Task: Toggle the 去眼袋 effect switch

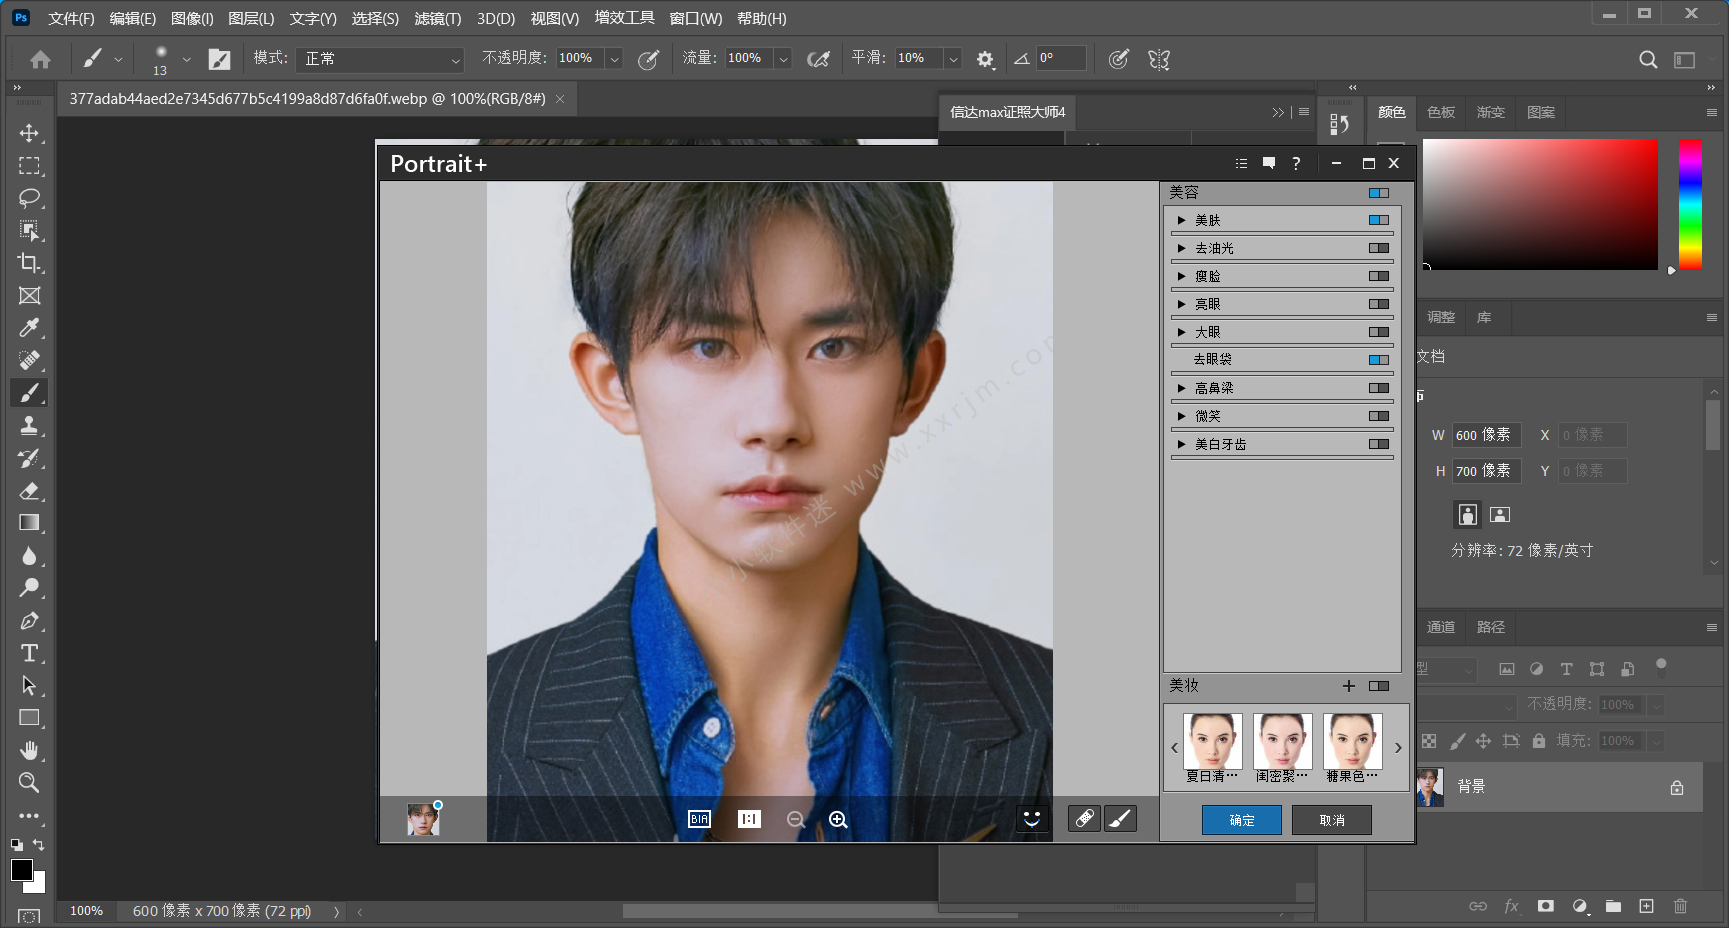Action: pos(1379,360)
